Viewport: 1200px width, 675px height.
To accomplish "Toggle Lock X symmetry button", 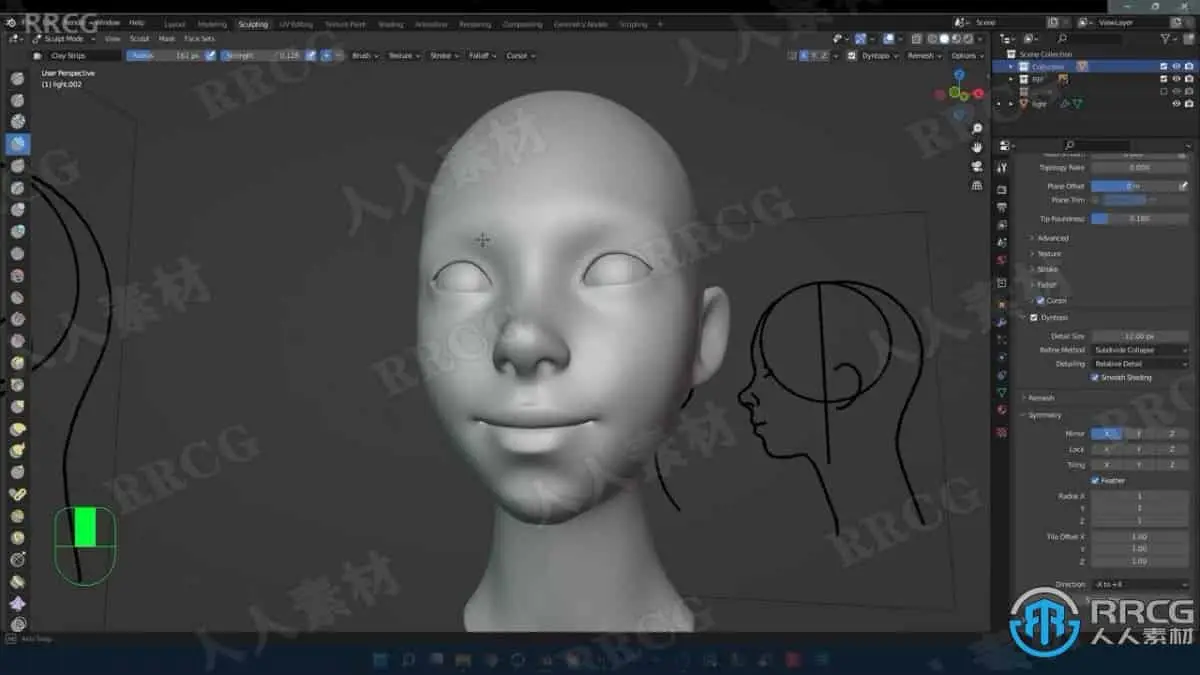I will (x=1106, y=450).
